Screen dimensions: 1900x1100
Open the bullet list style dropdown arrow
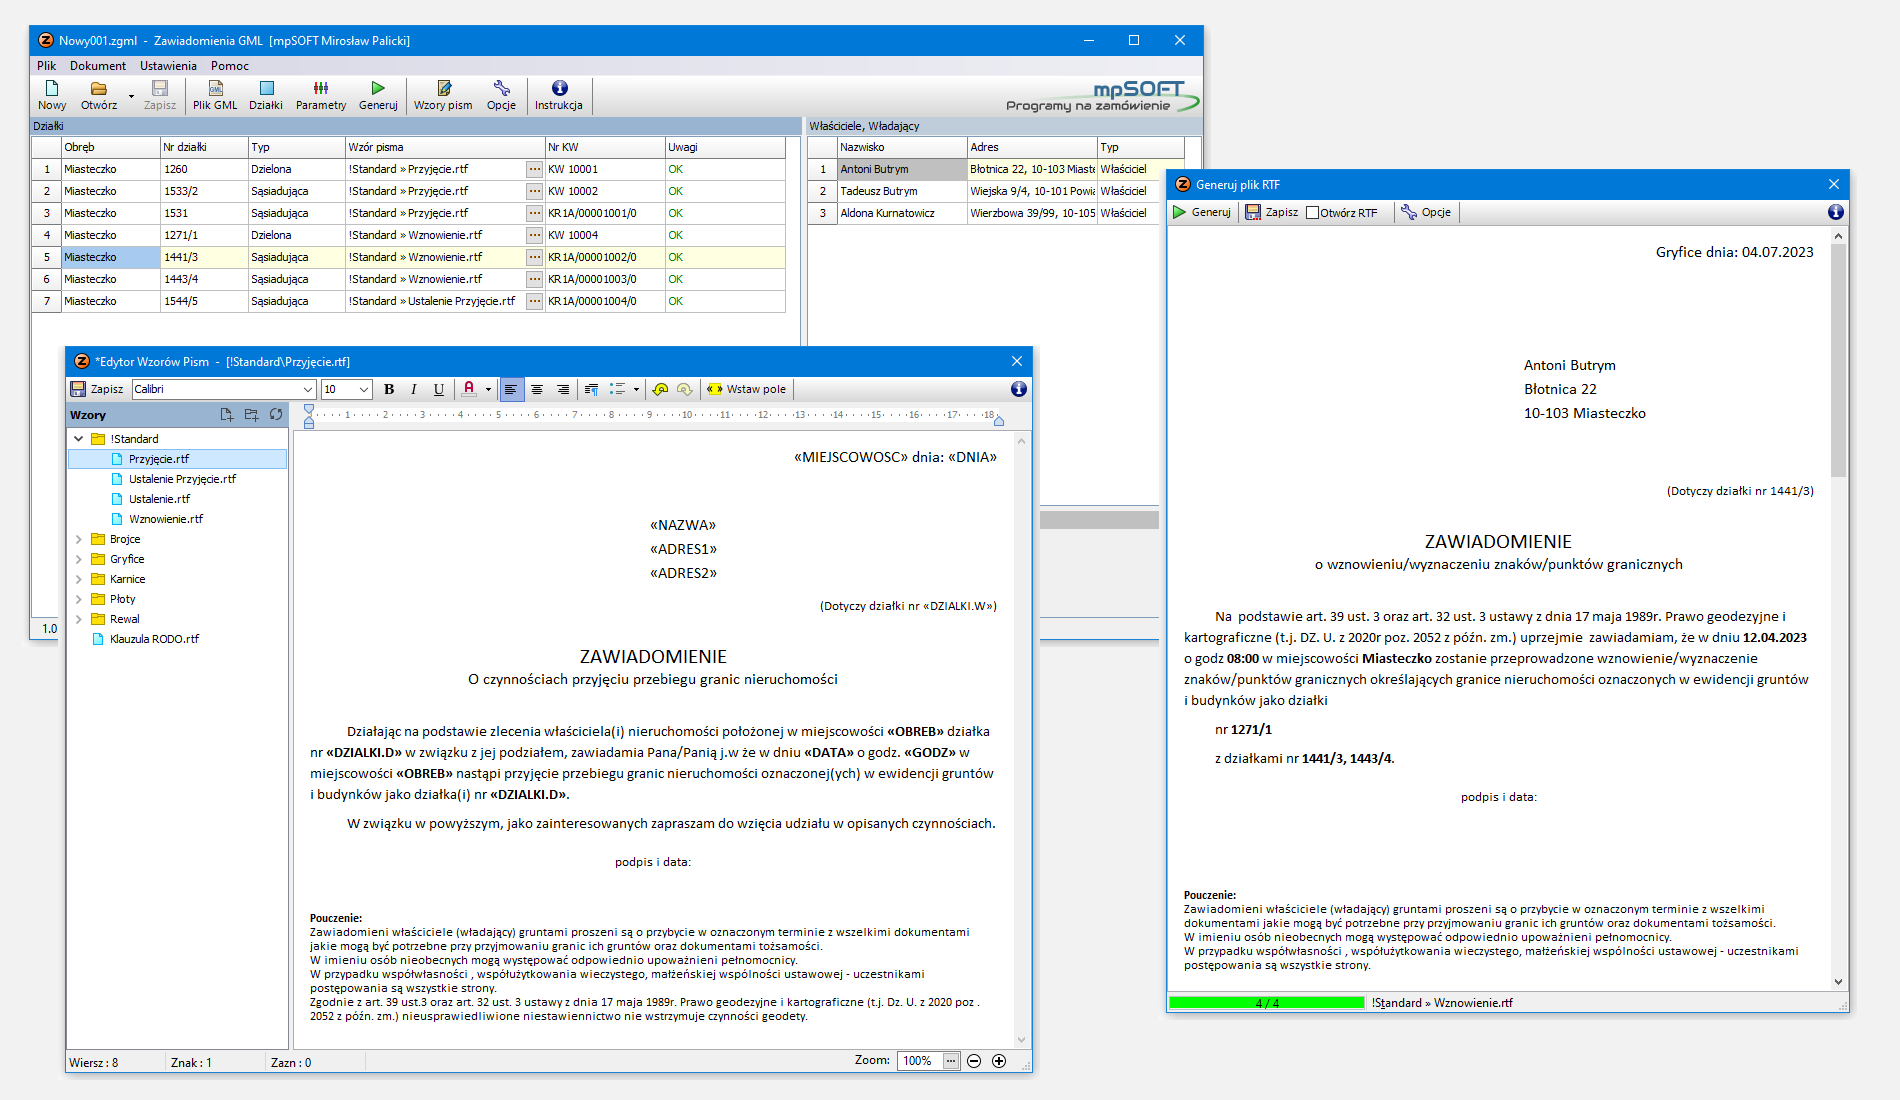coord(636,389)
